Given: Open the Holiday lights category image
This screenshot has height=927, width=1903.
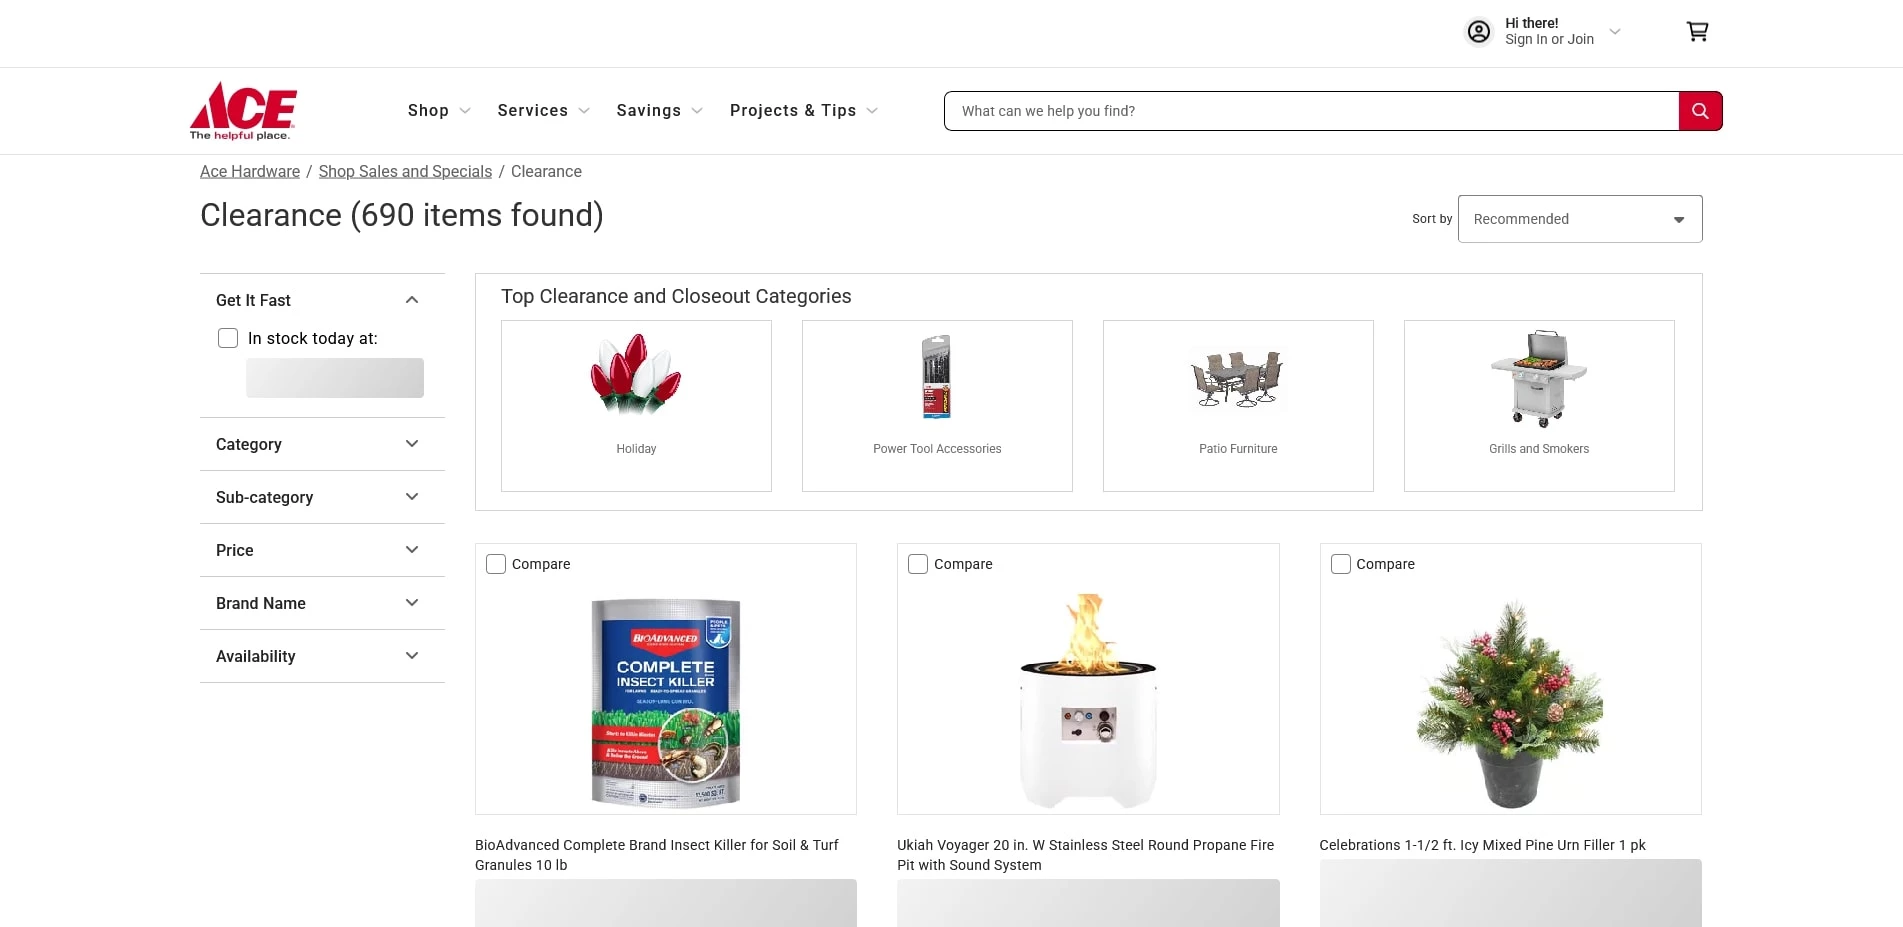Looking at the screenshot, I should pos(636,375).
